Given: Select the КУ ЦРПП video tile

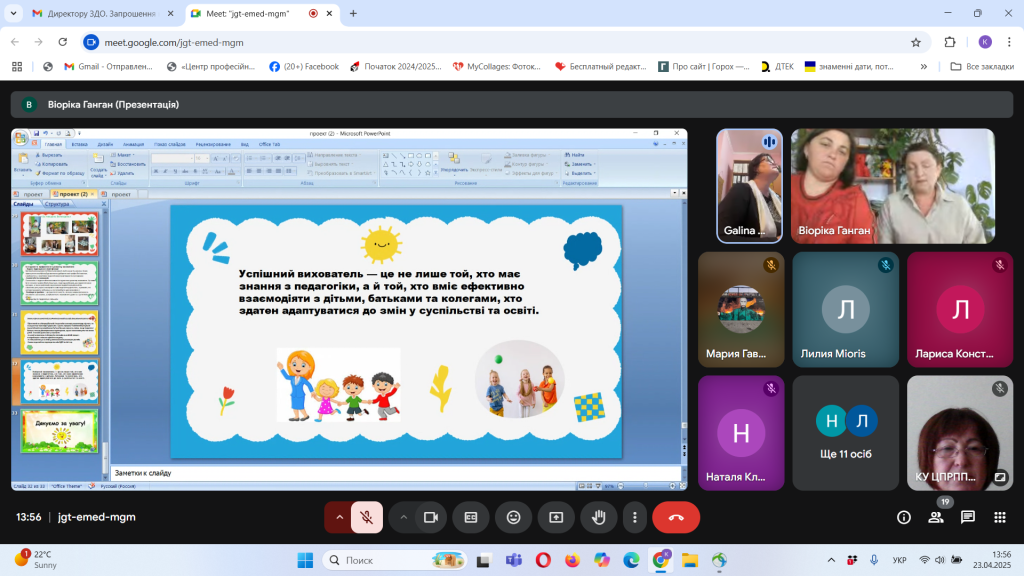Looking at the screenshot, I should 960,433.
